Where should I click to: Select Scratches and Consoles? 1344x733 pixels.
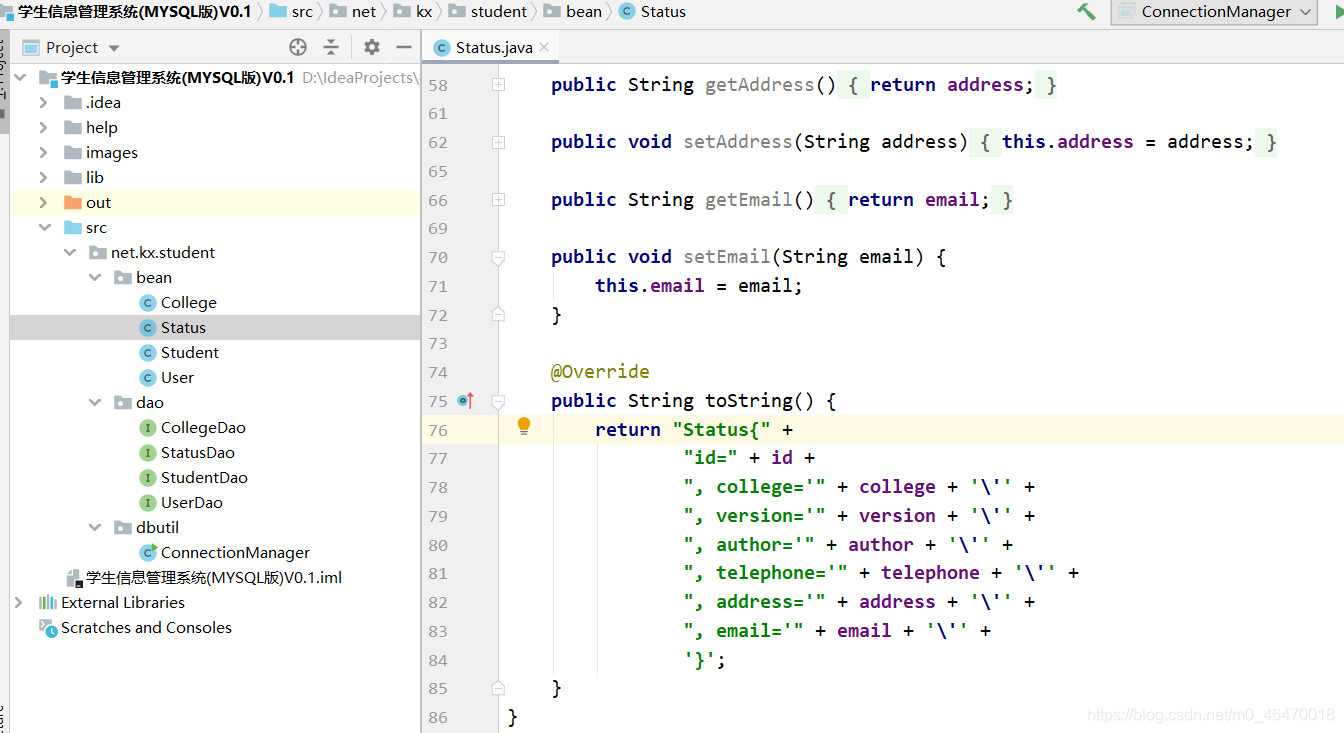pyautogui.click(x=146, y=627)
